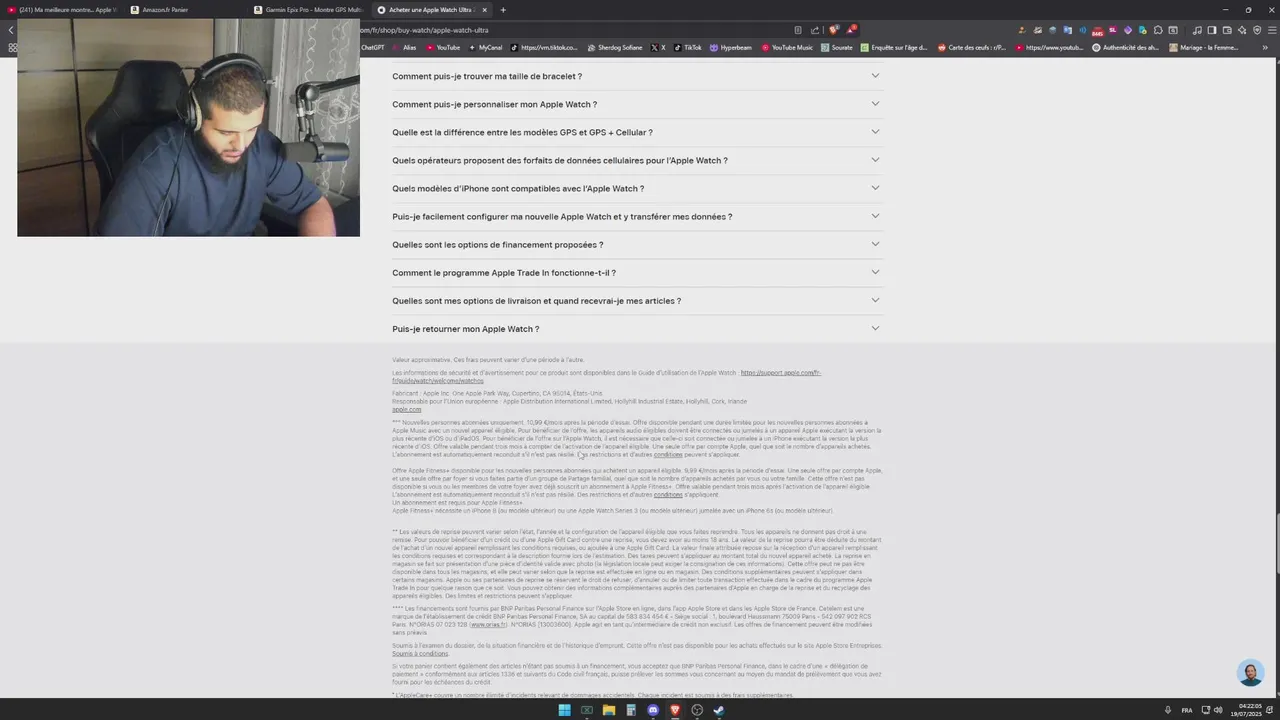Open the 'Mariage - la Femme' bookmark
1280x720 pixels.
click(x=1204, y=47)
